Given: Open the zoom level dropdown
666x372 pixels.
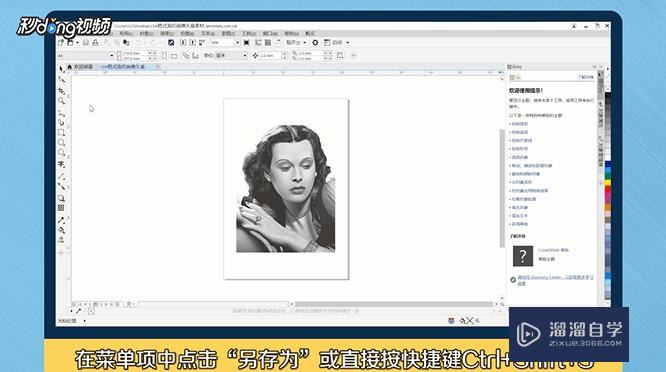Looking at the screenshot, I should (237, 42).
